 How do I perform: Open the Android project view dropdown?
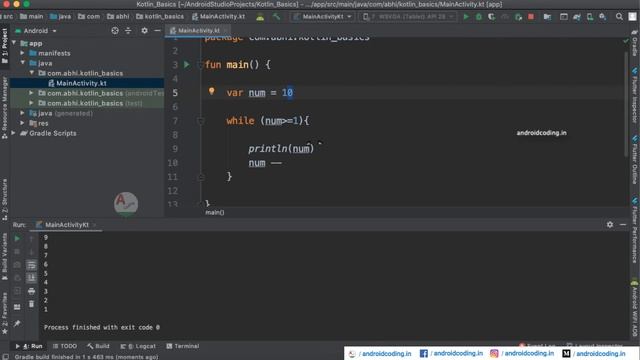click(x=36, y=31)
